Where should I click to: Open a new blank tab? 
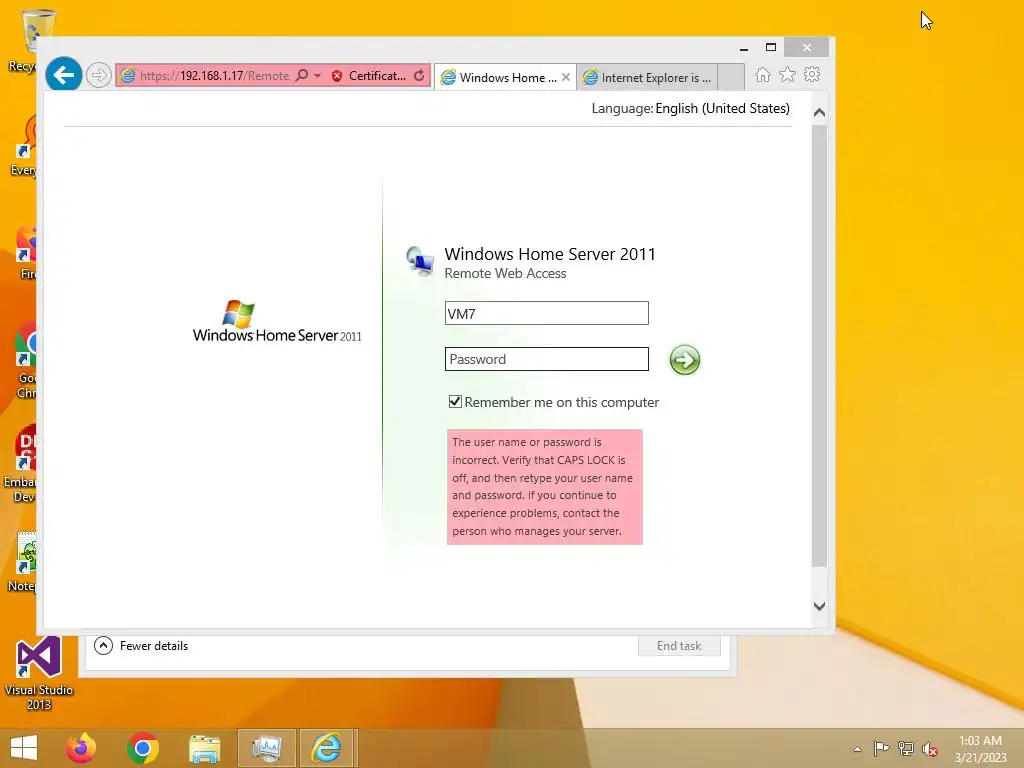[x=731, y=77]
